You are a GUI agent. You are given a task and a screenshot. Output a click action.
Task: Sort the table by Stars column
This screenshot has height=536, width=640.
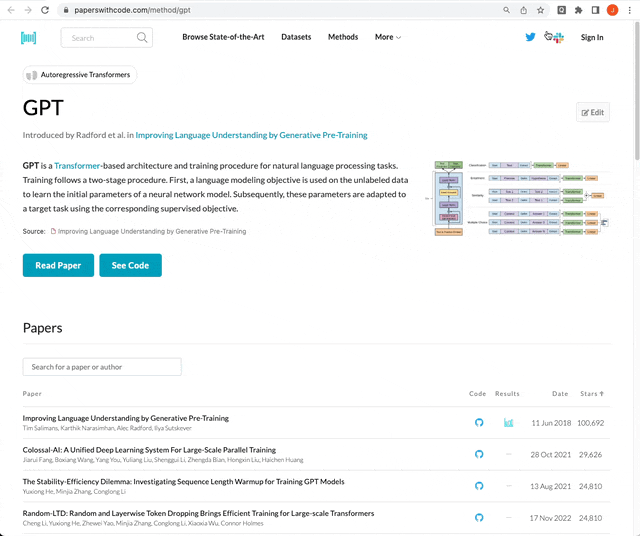pyautogui.click(x=592, y=394)
